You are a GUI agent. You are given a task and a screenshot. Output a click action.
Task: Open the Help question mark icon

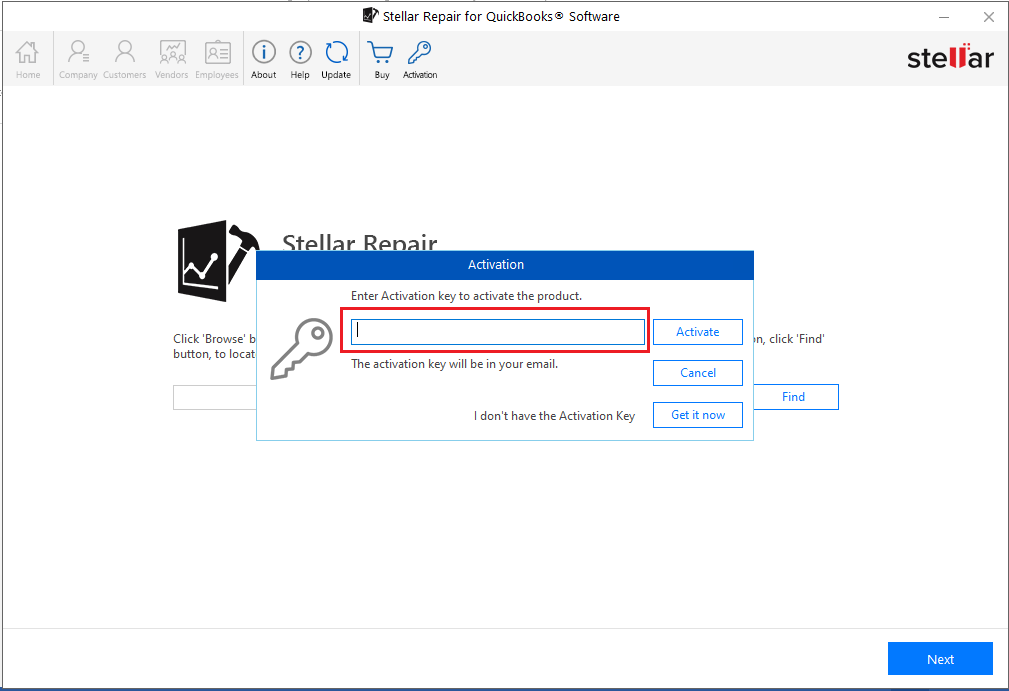coord(300,59)
